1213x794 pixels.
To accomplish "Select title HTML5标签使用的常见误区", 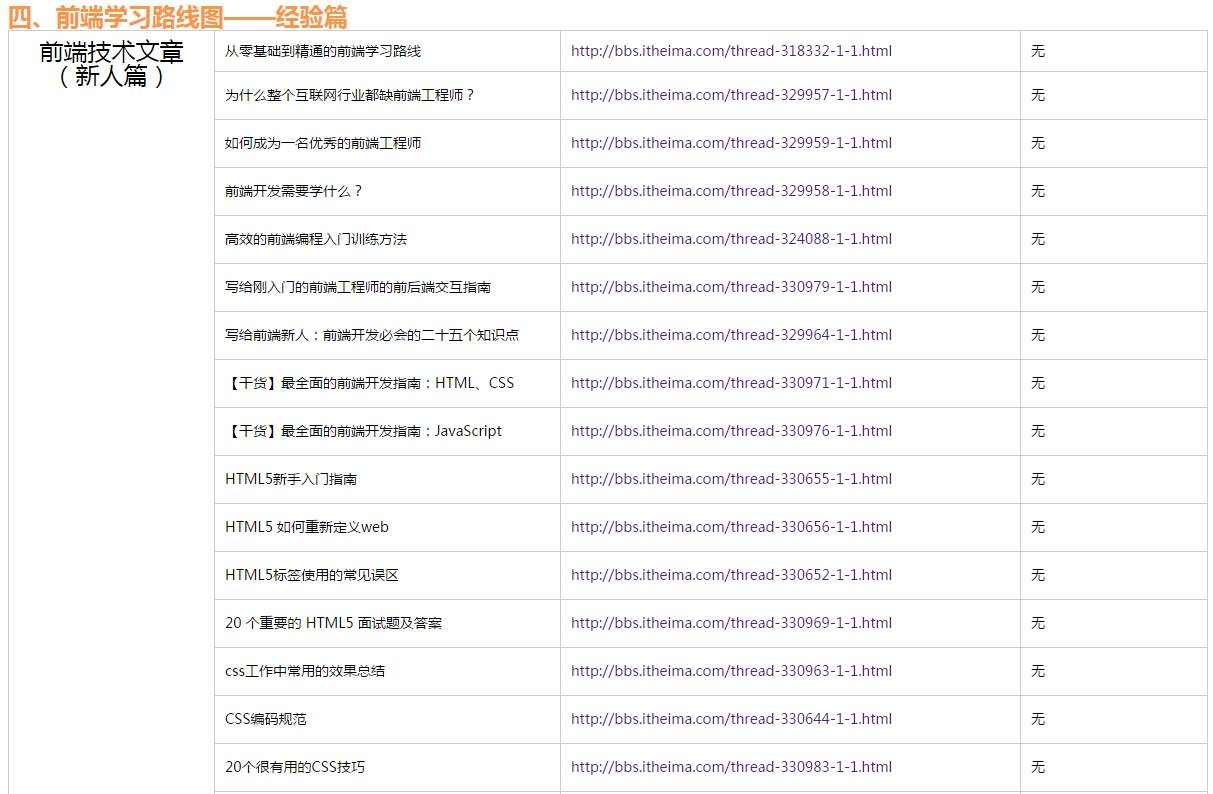I will point(312,575).
